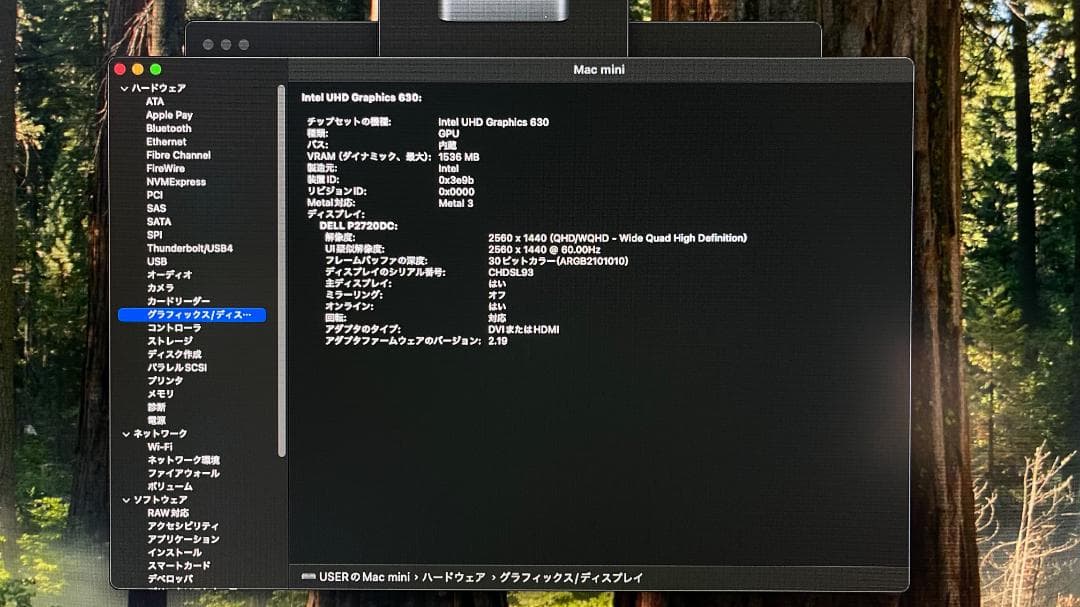Select 診断 in the sidebar
The image size is (1080, 607).
(x=156, y=407)
